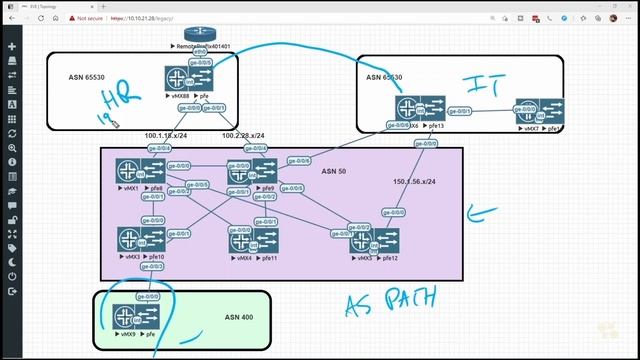Click the ASN 400 text label

point(239,317)
